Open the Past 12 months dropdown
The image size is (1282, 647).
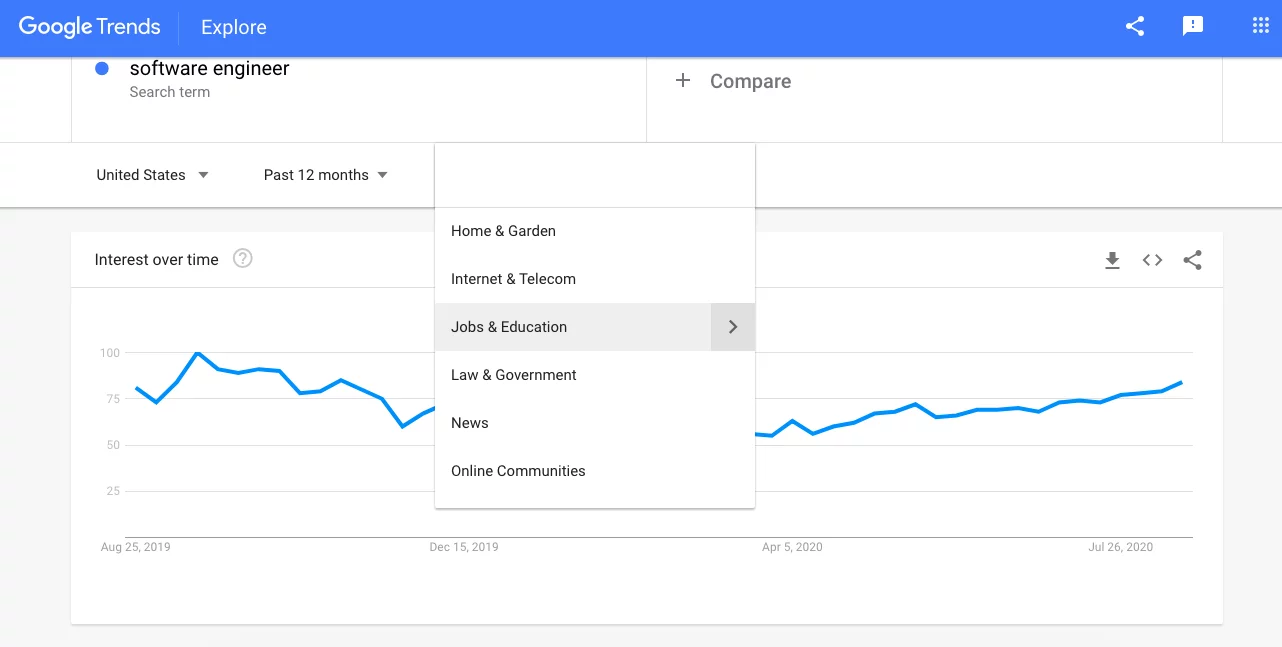point(326,175)
